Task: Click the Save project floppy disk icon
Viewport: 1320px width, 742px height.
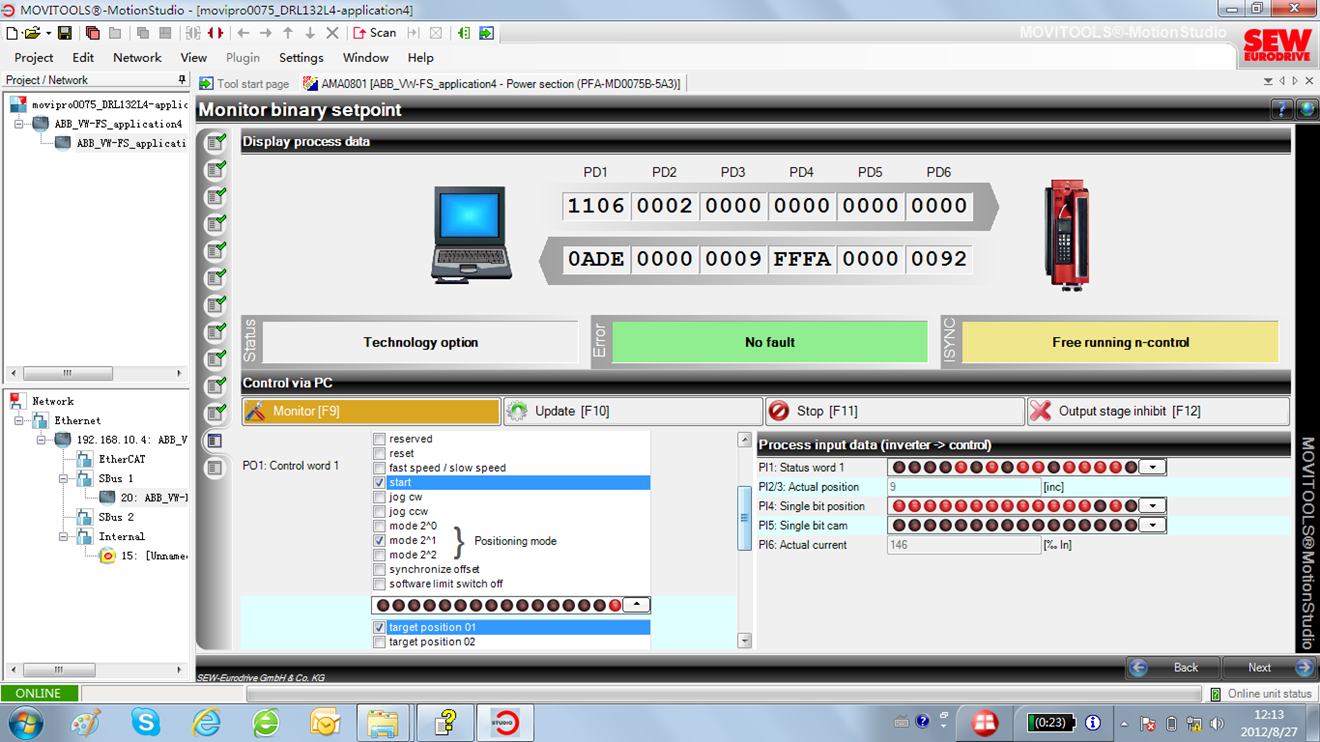Action: 64,33
